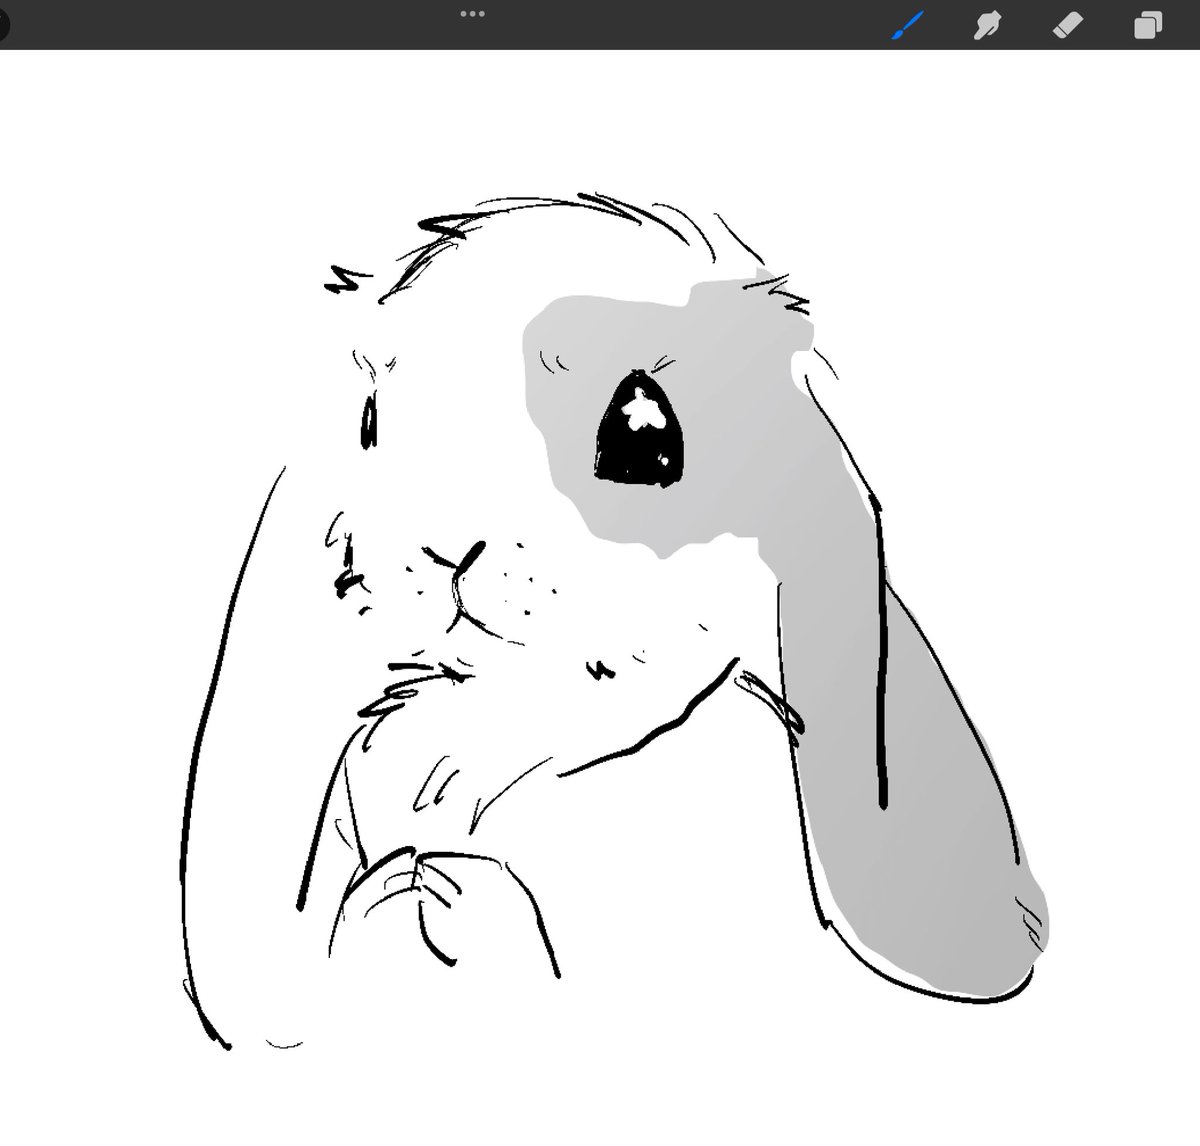Select the Brush tool
The height and width of the screenshot is (1146, 1200).
[907, 25]
